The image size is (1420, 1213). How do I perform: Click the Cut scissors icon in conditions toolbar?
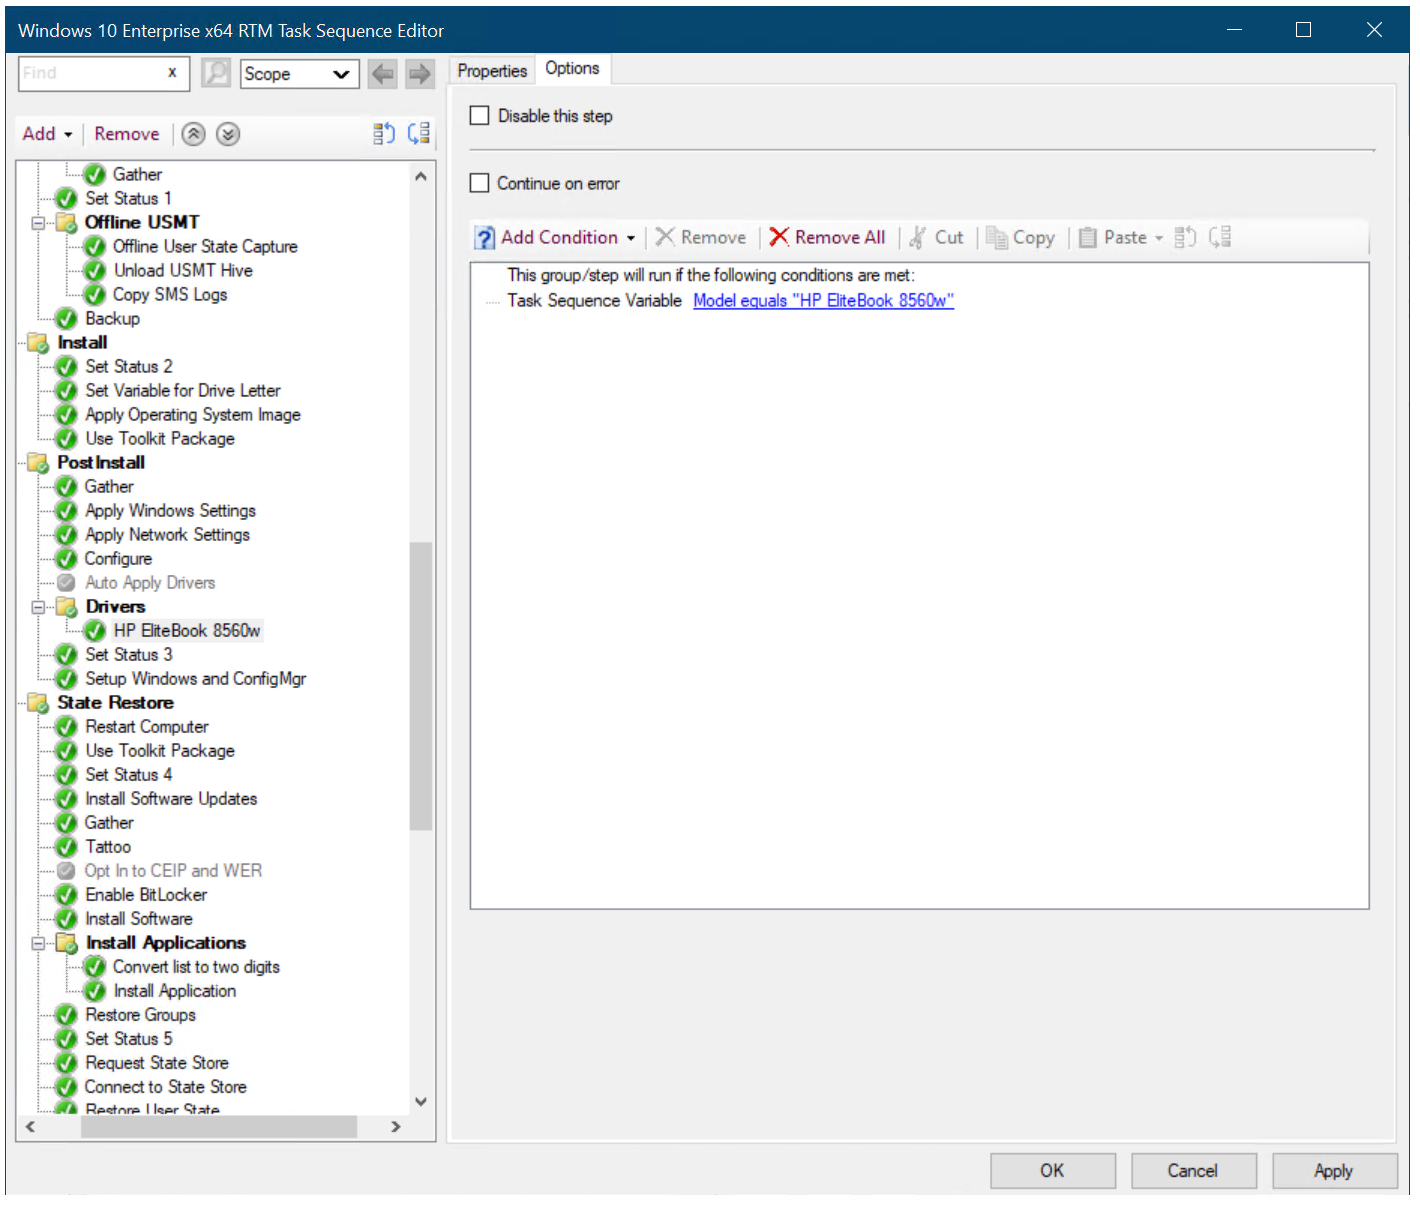(x=917, y=238)
